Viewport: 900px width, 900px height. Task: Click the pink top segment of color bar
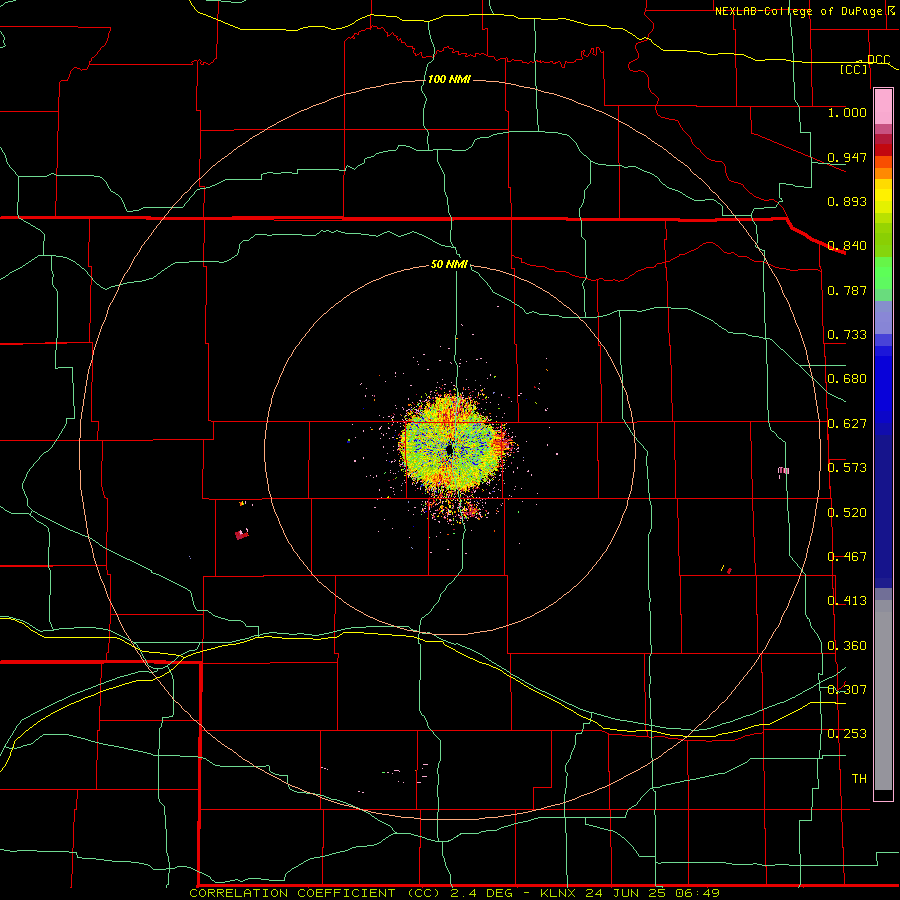tap(883, 107)
